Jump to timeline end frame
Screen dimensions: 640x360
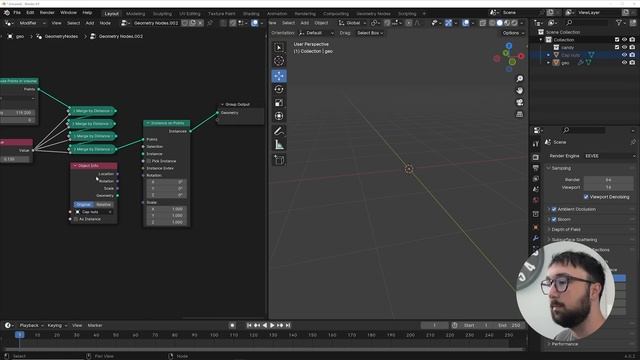click(288, 325)
